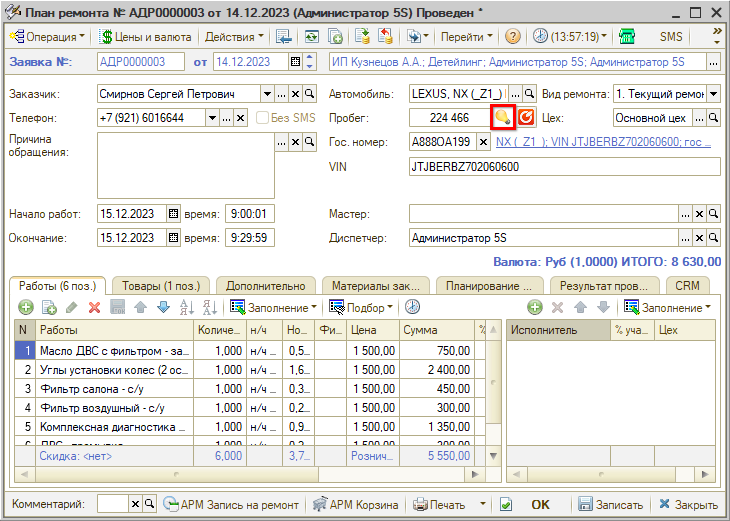Switch to the Товары (1 поз.) tab
The height and width of the screenshot is (521, 730).
pyautogui.click(x=156, y=285)
